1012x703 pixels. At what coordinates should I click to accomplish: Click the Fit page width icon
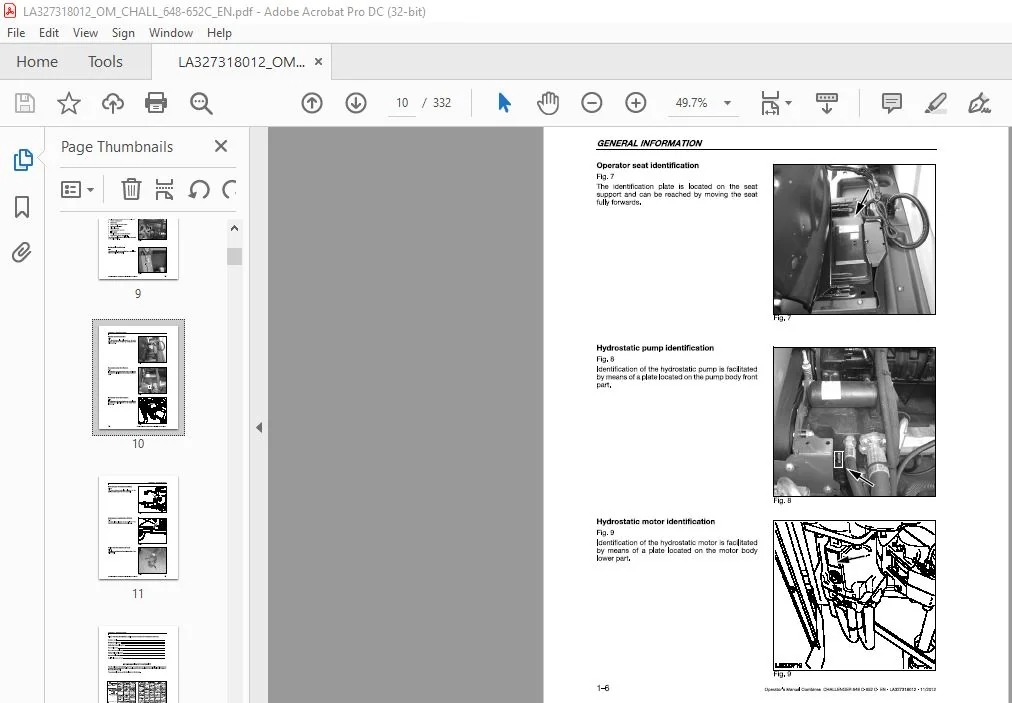pyautogui.click(x=771, y=103)
